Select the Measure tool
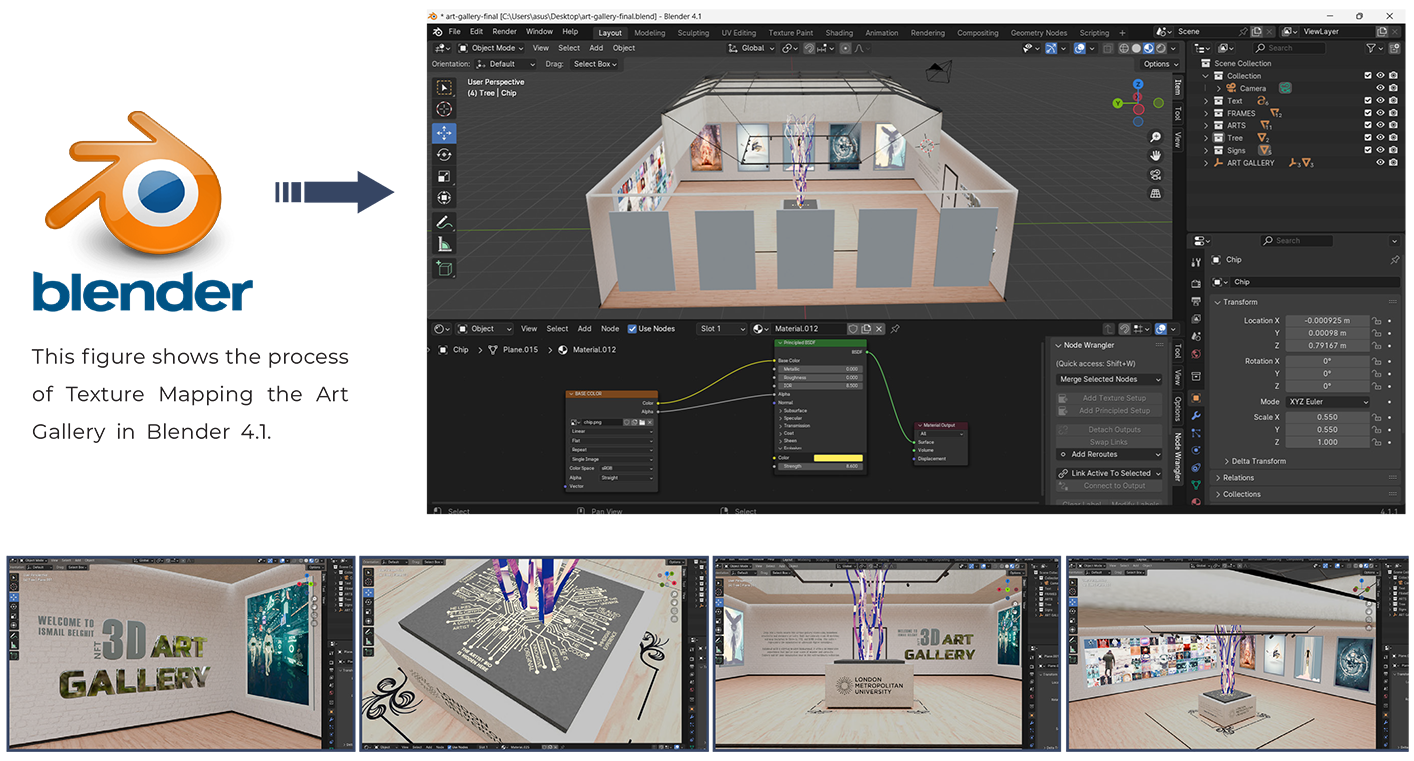1414x761 pixels. coord(444,244)
